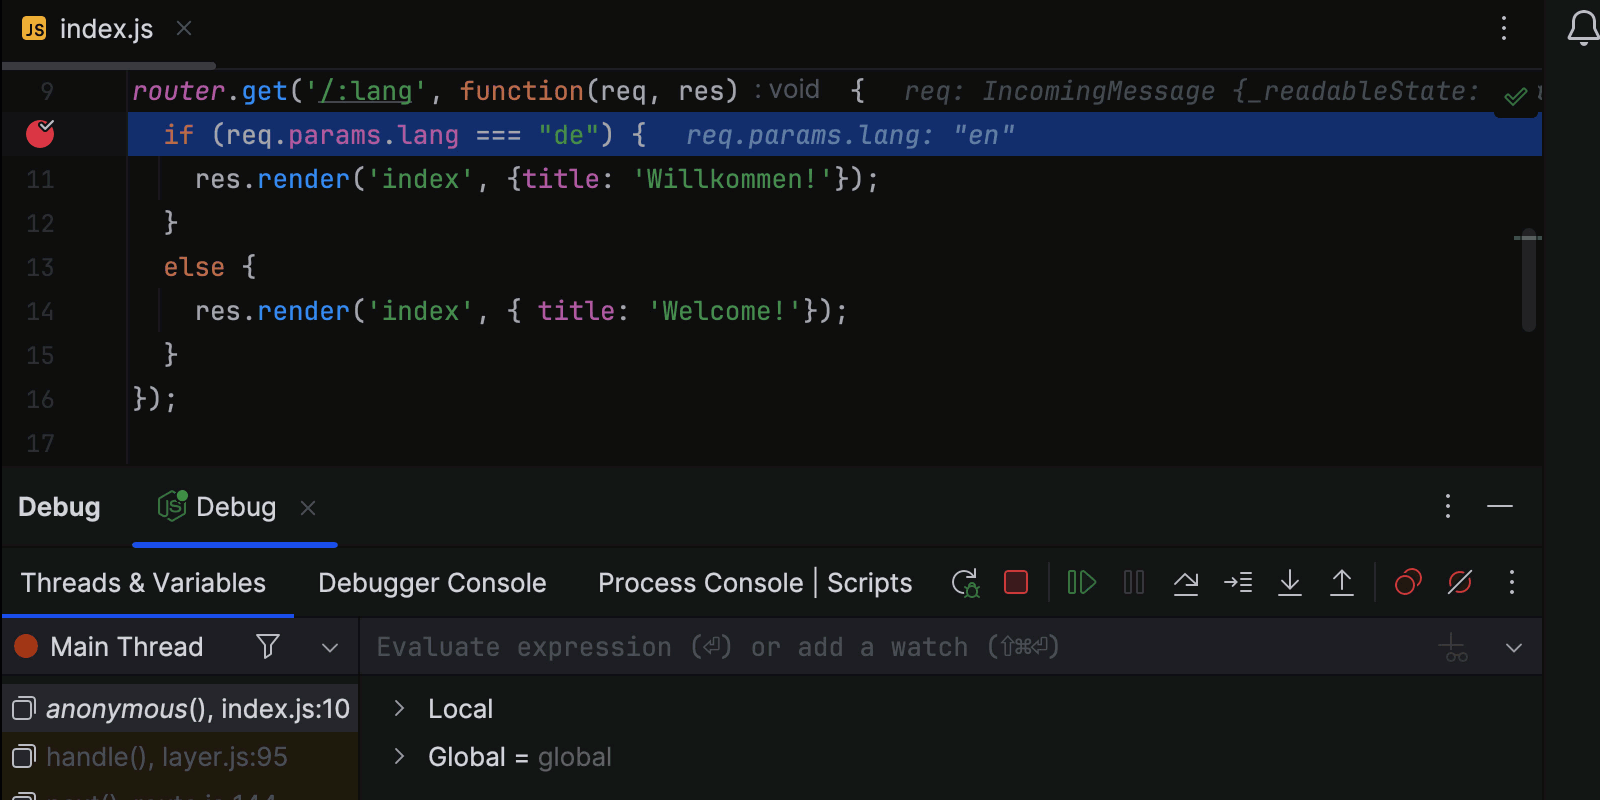This screenshot has height=800, width=1600.
Task: Click the editor vertical scrollbar
Action: 1528,280
